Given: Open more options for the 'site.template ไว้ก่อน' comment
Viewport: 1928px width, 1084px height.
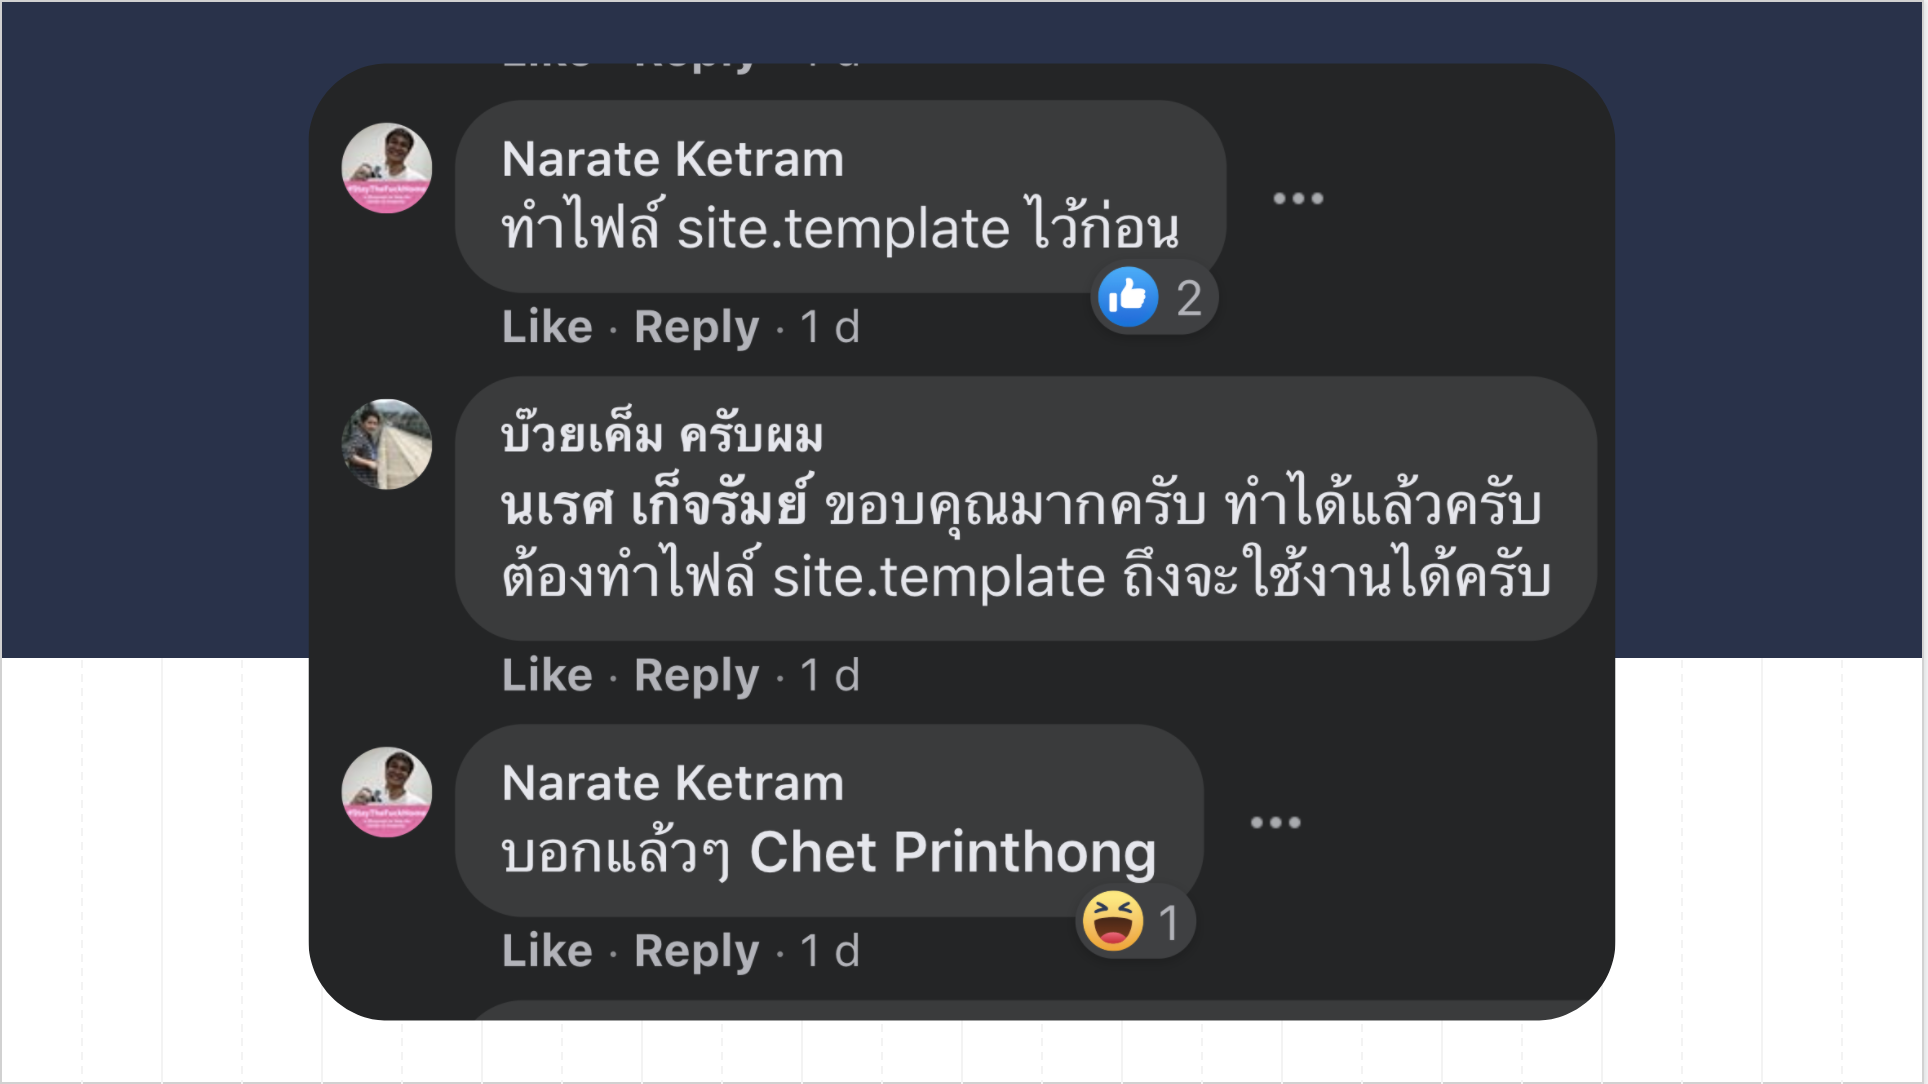Looking at the screenshot, I should pyautogui.click(x=1298, y=199).
